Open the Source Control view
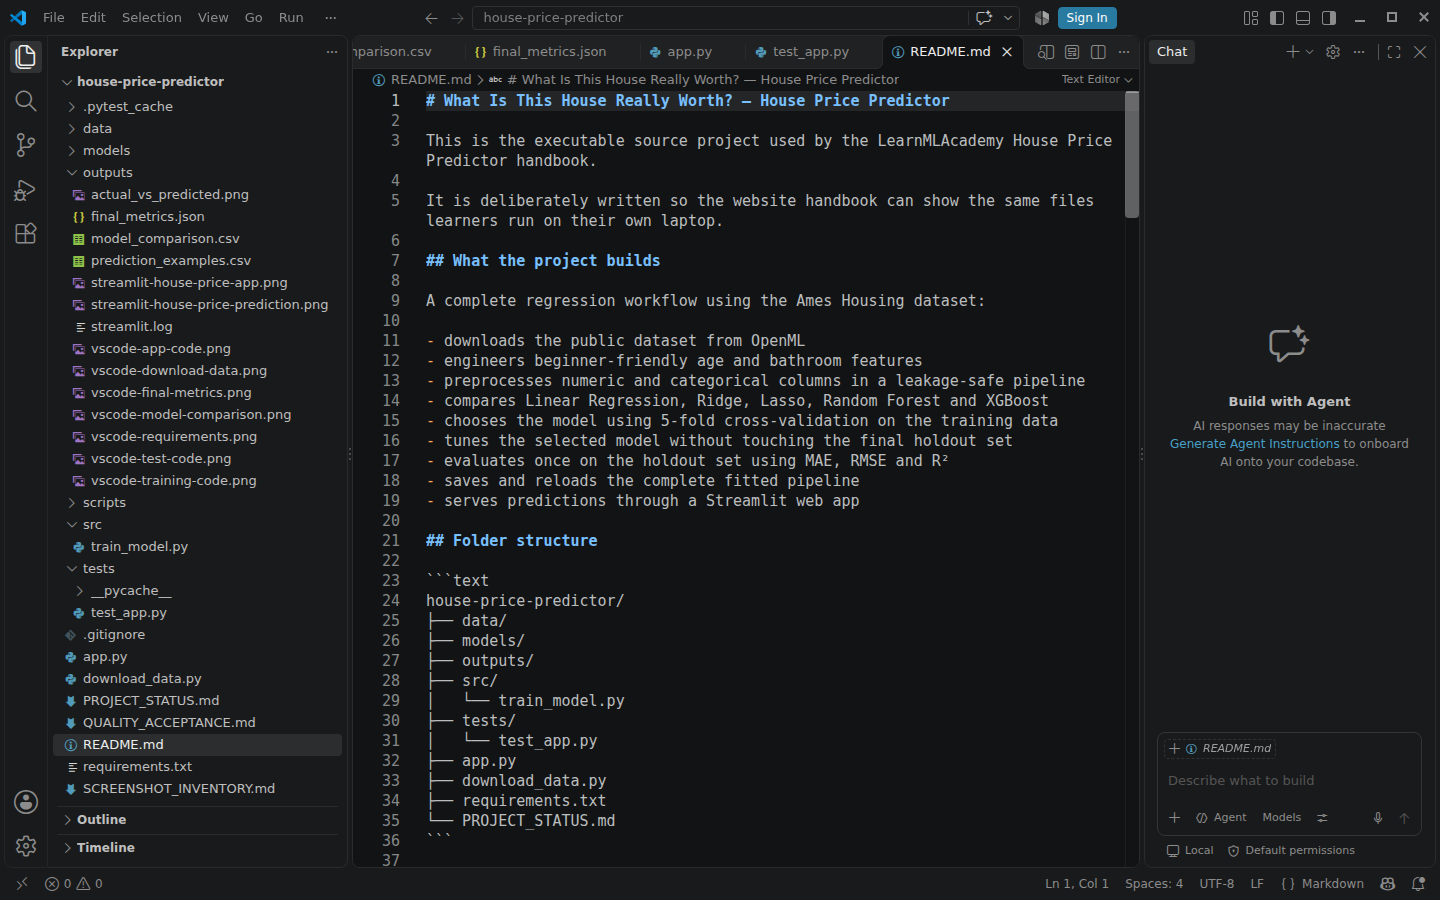This screenshot has height=900, width=1440. coord(26,145)
